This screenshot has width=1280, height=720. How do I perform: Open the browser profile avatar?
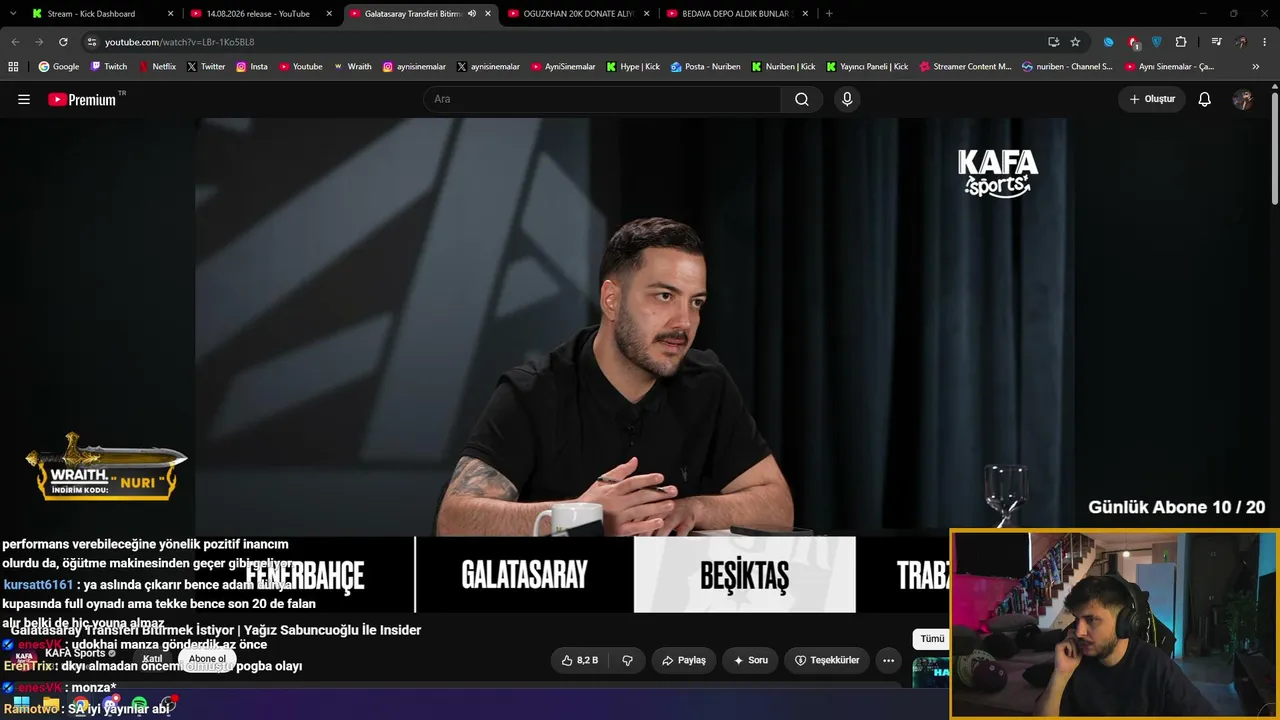(x=1241, y=42)
